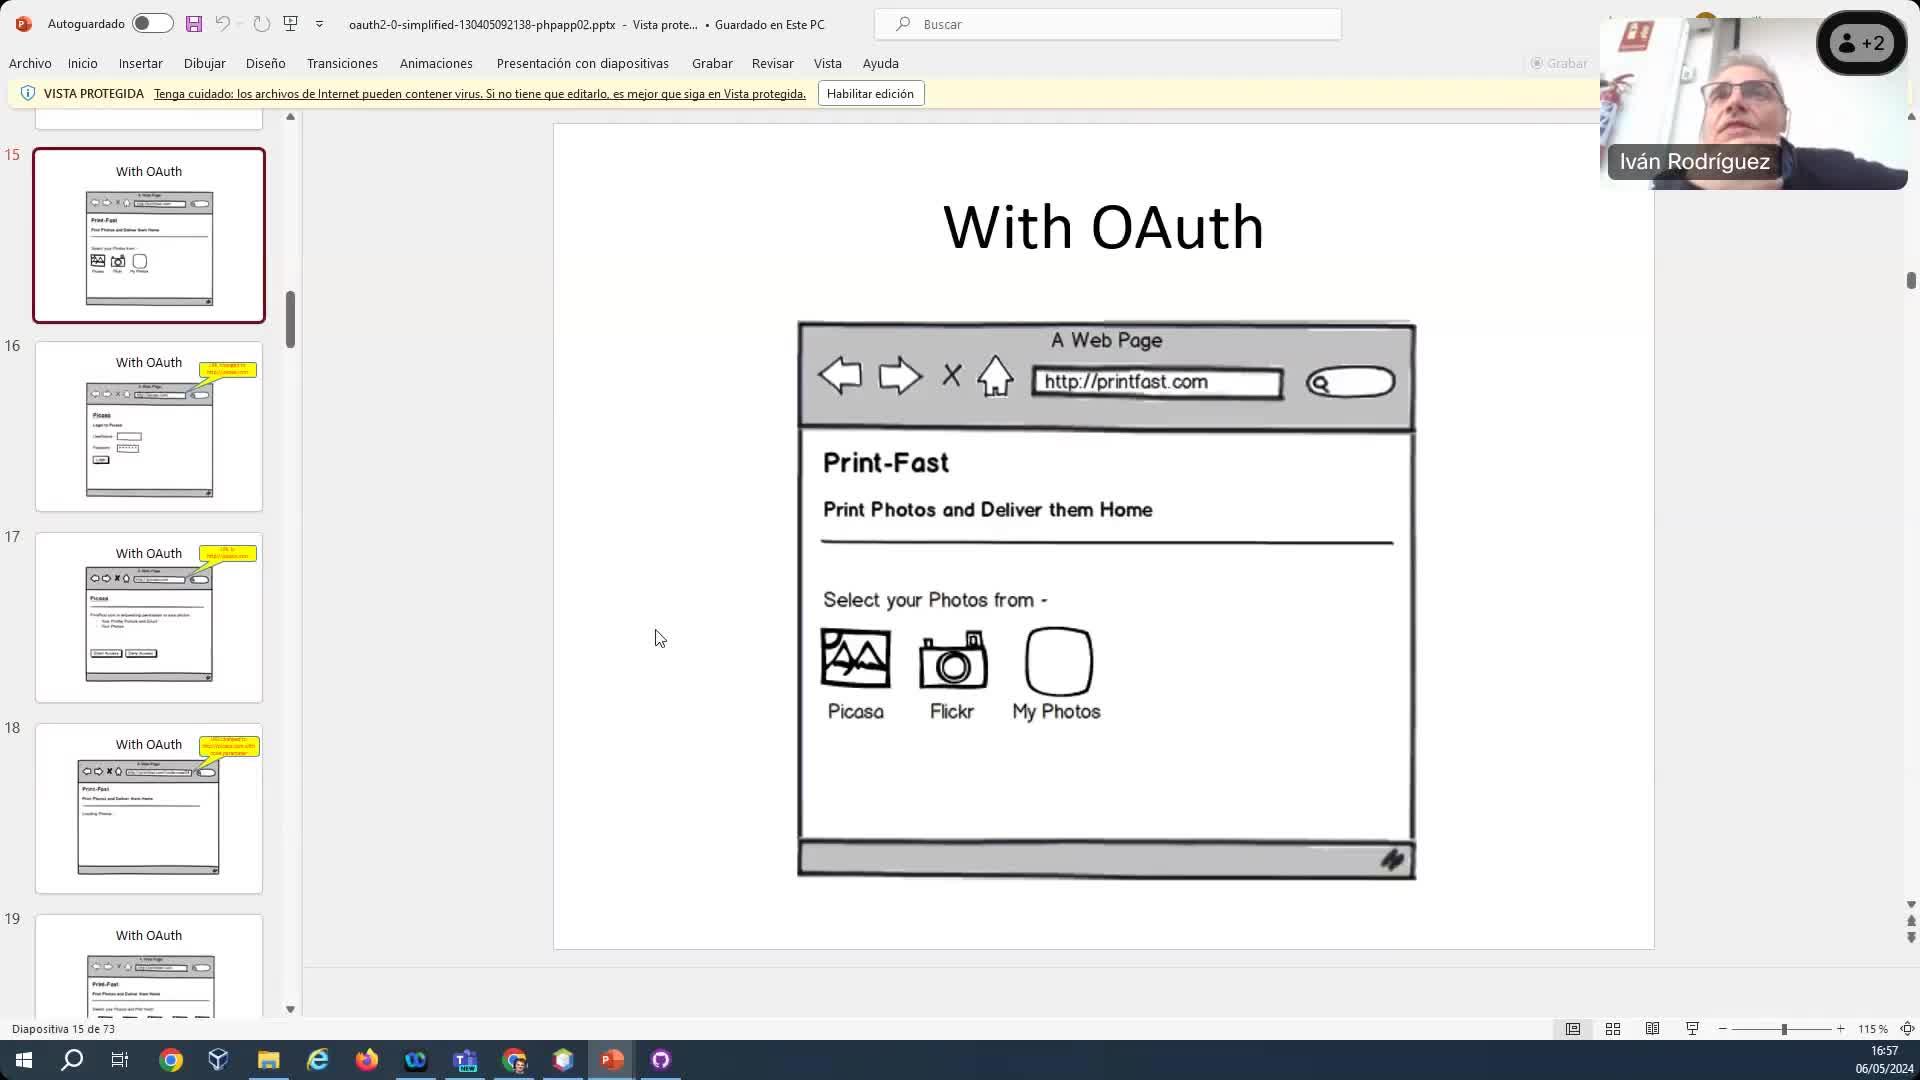The image size is (1920, 1080).
Task: Click the Undo arrow icon
Action: coord(222,23)
